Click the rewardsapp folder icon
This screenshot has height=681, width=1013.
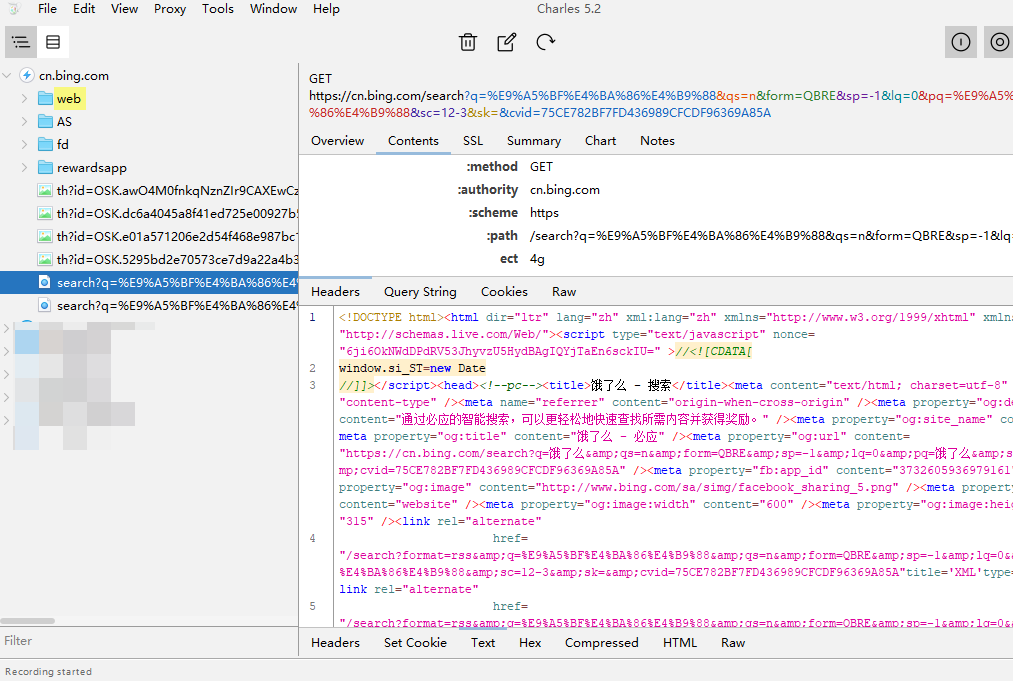coord(45,167)
